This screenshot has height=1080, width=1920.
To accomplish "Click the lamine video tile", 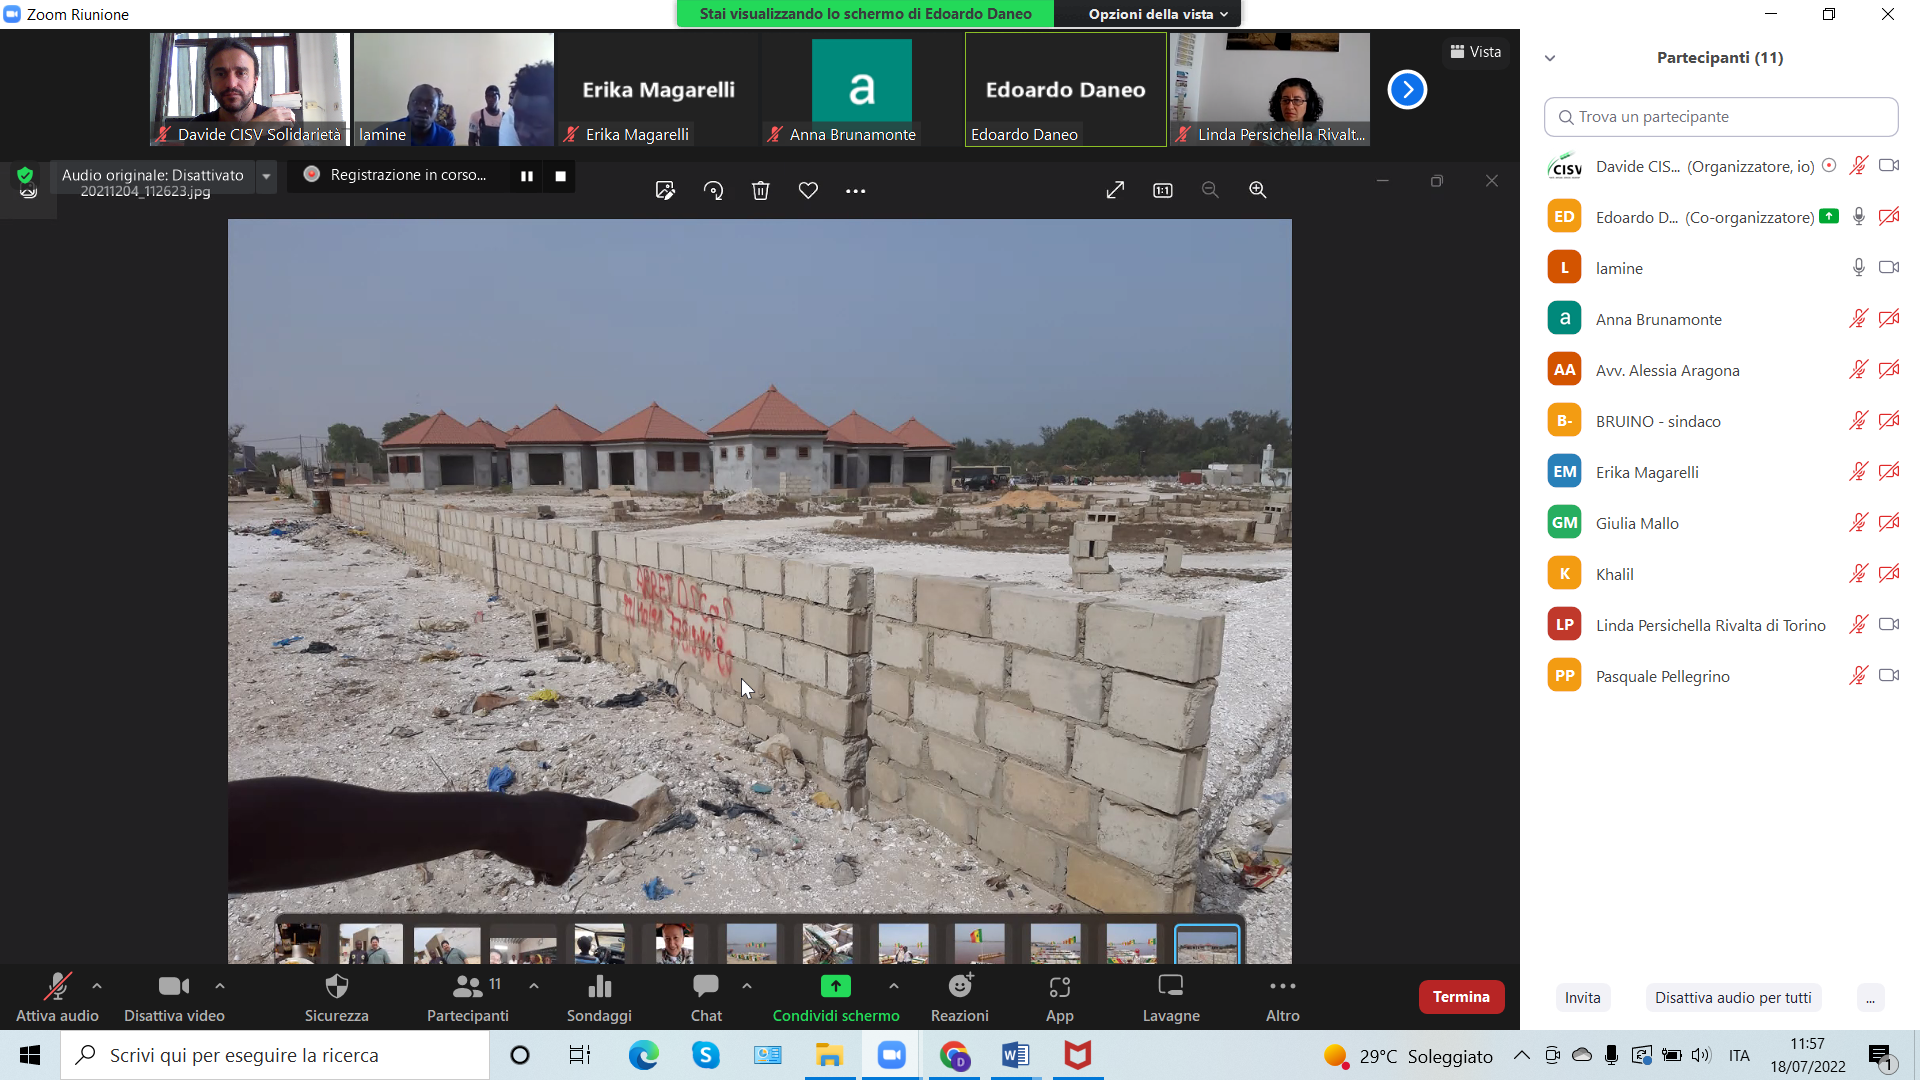I will pyautogui.click(x=453, y=89).
